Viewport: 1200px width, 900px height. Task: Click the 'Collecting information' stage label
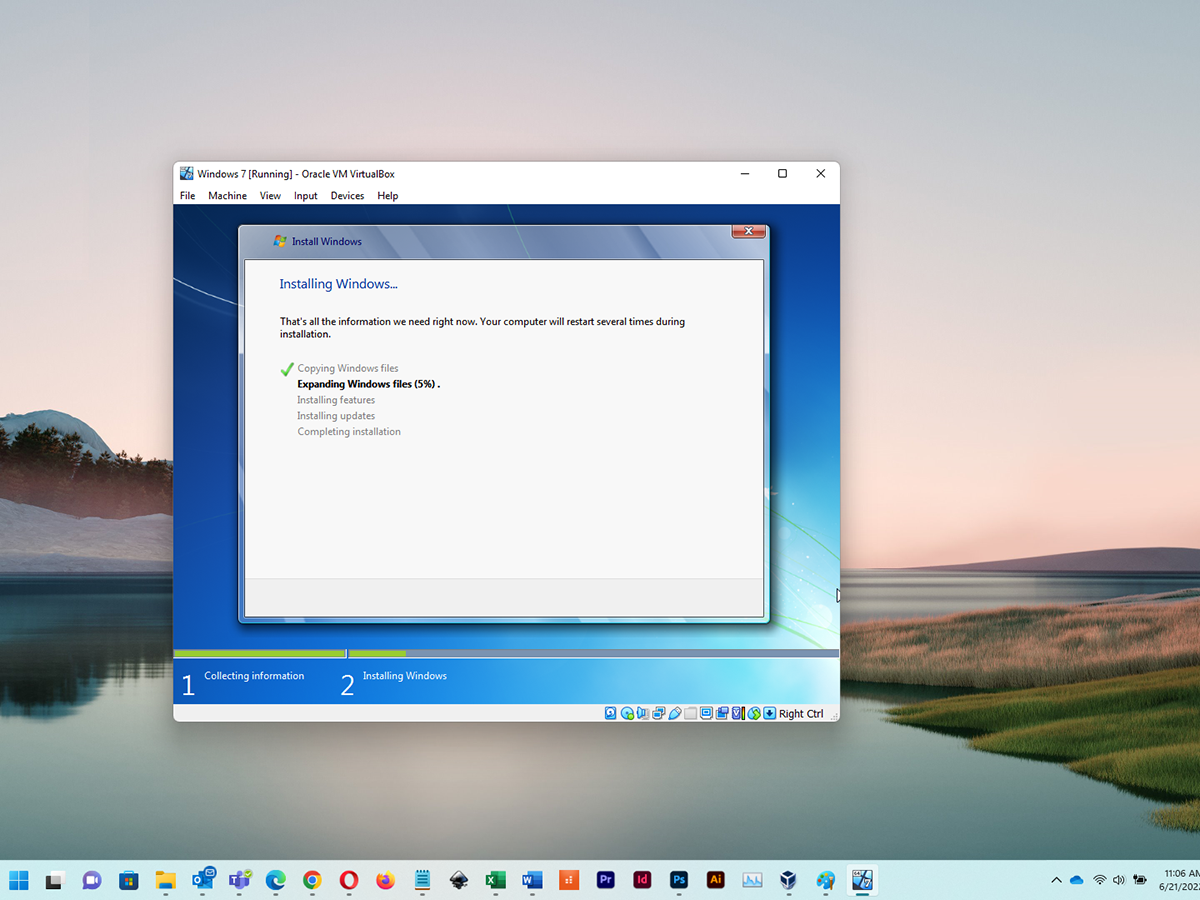[254, 676]
